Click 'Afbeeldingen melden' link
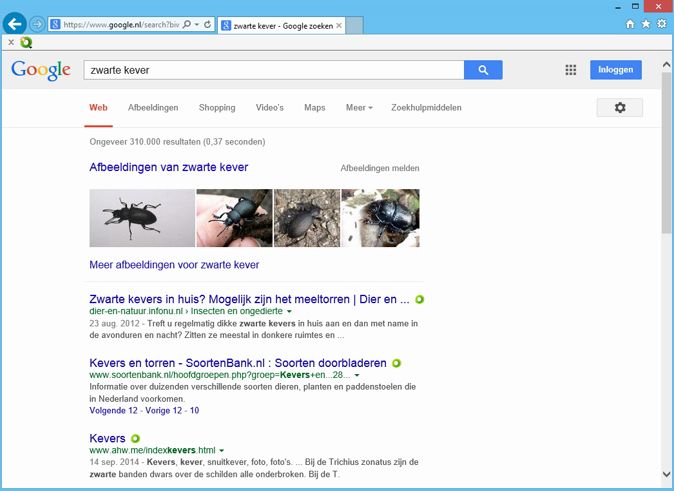Image resolution: width=674 pixels, height=491 pixels. (x=380, y=168)
